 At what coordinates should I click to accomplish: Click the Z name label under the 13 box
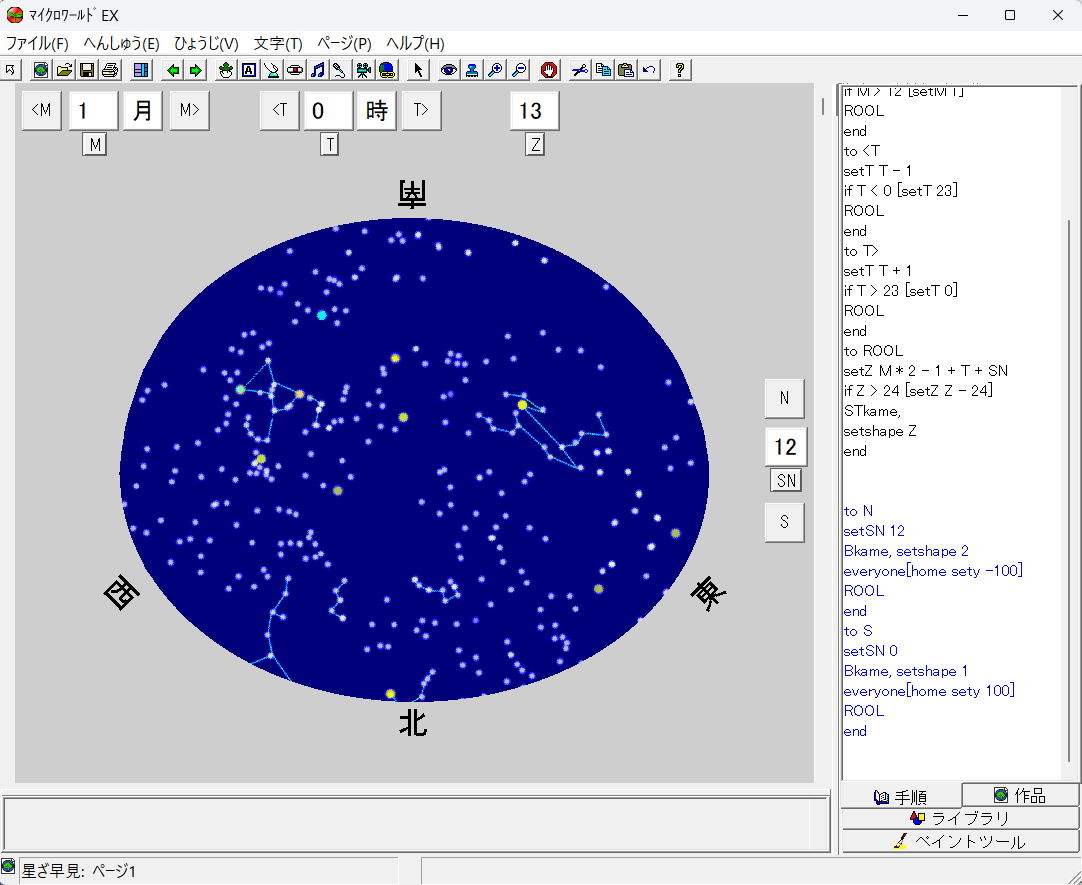[x=535, y=145]
